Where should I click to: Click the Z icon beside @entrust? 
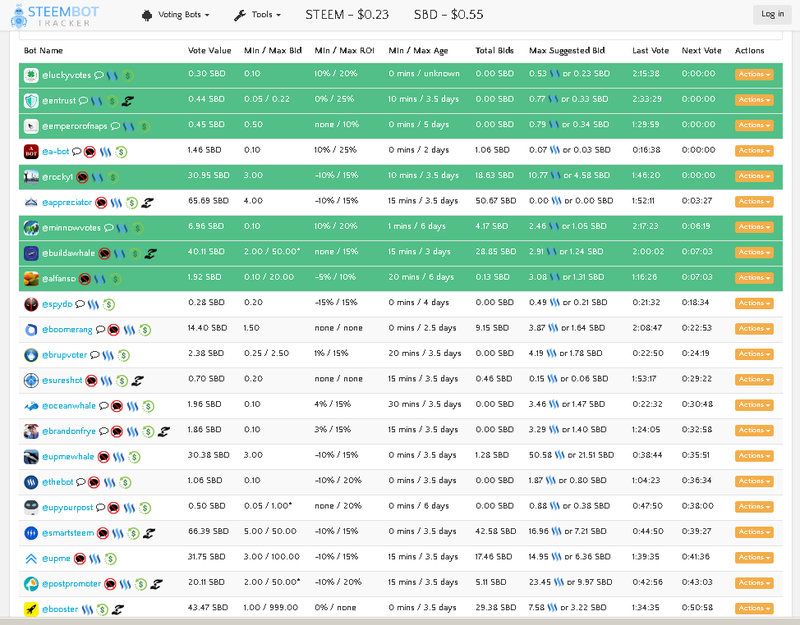[128, 101]
